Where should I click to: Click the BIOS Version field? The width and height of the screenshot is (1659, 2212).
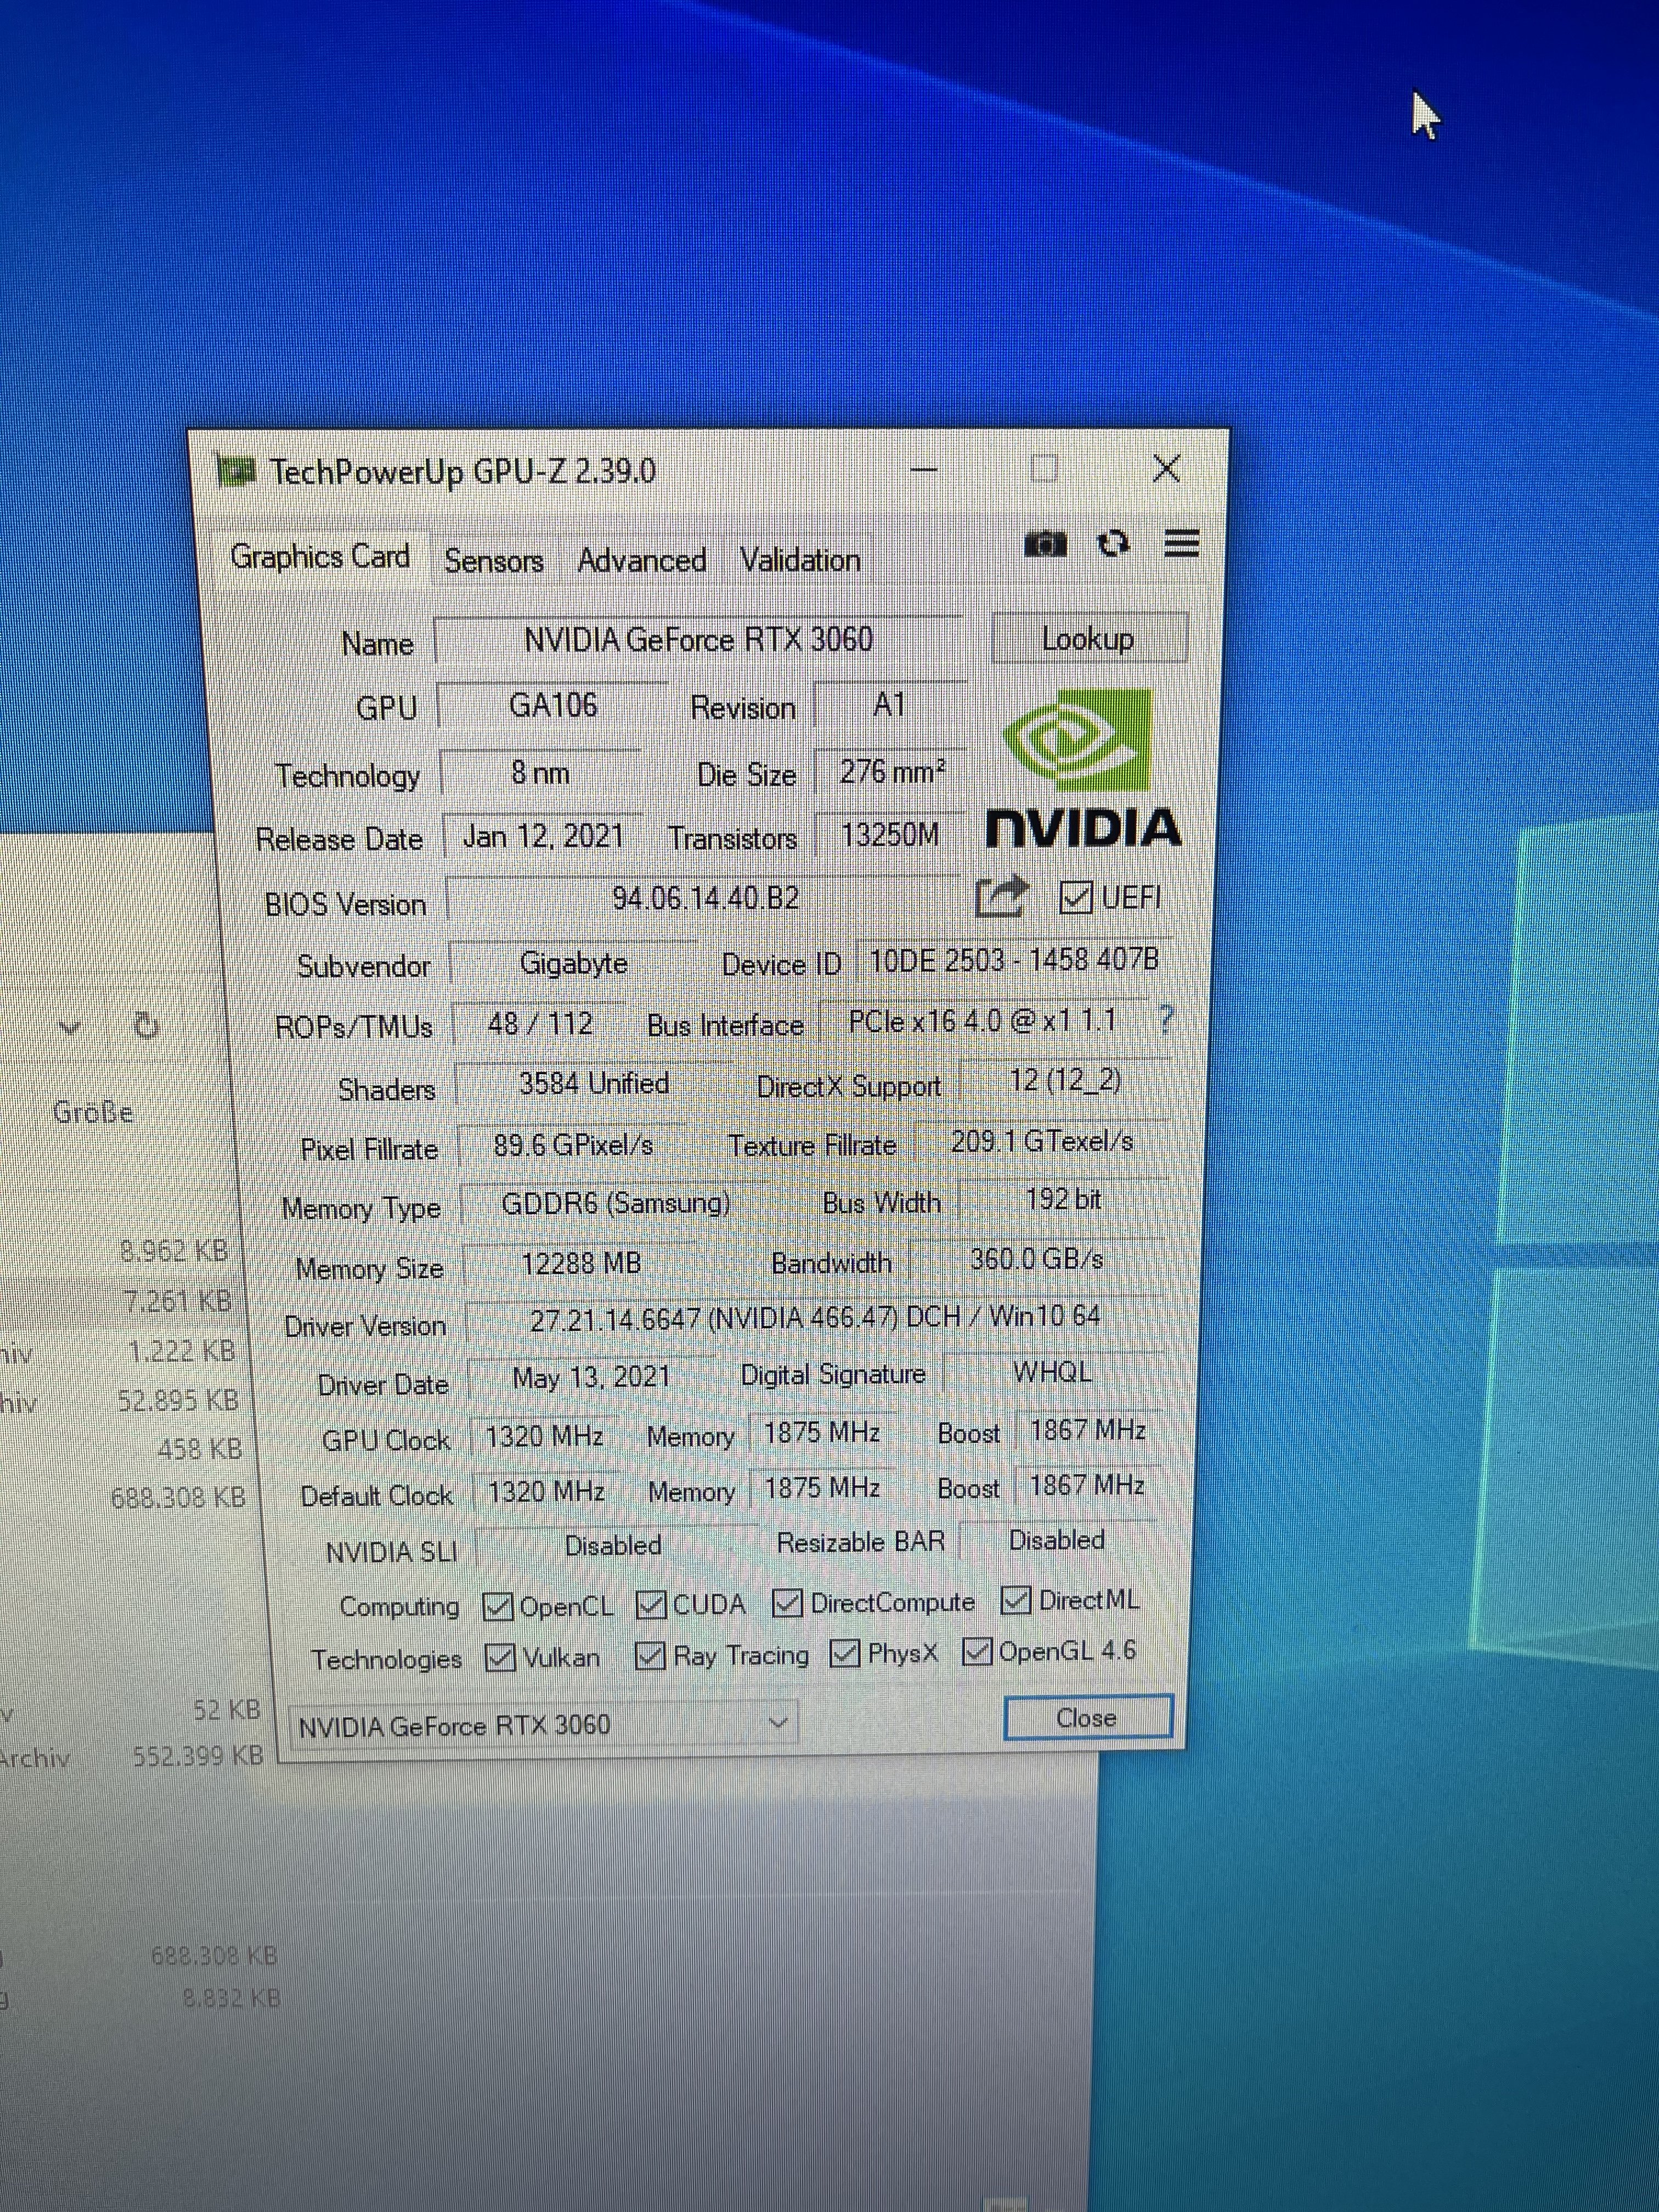pos(705,898)
